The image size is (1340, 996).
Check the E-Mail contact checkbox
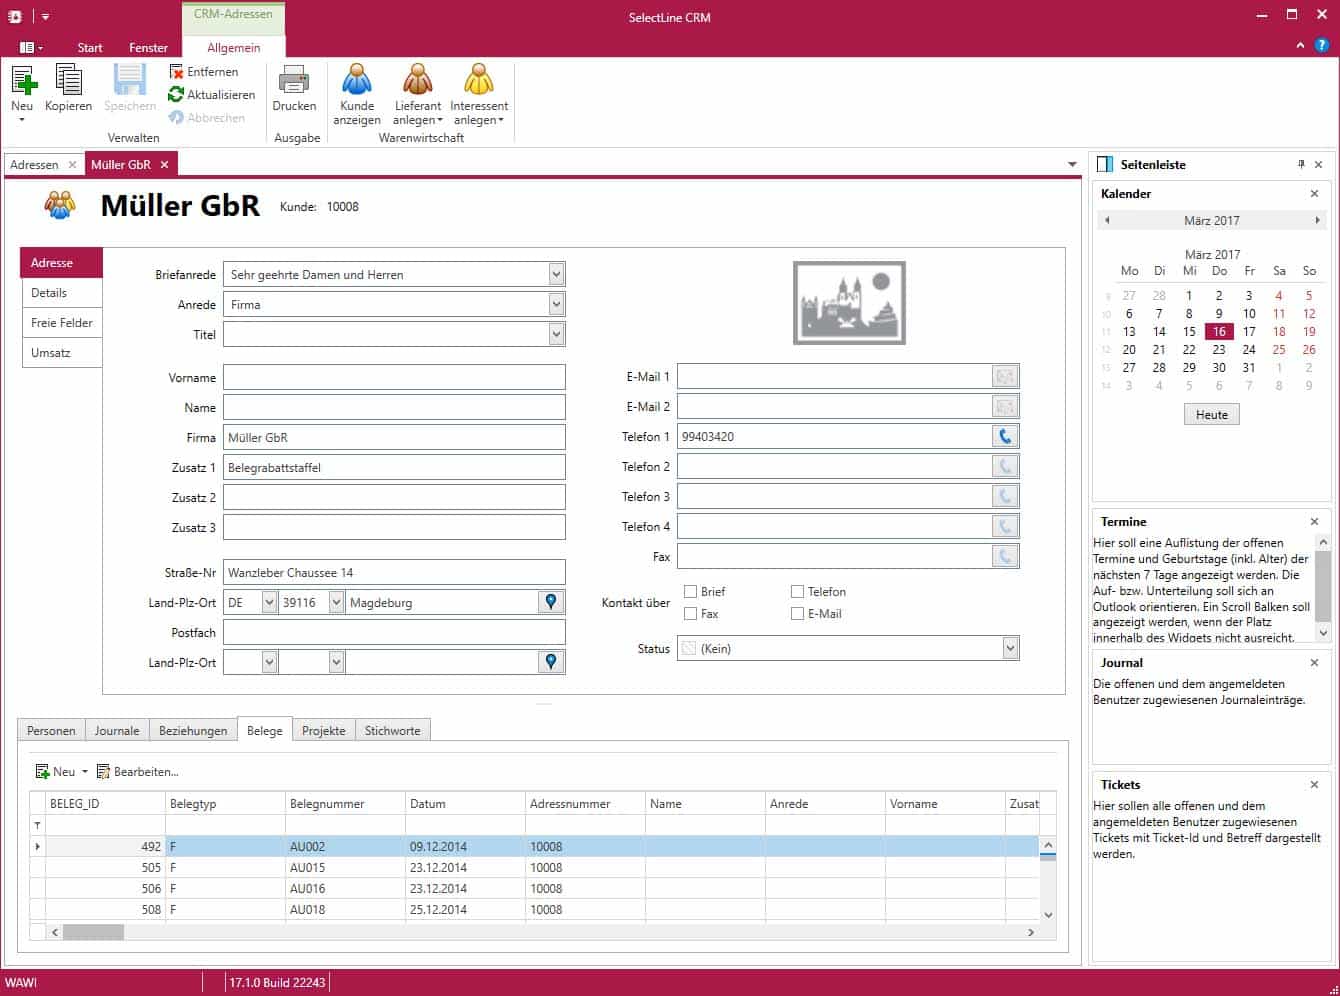pos(797,614)
